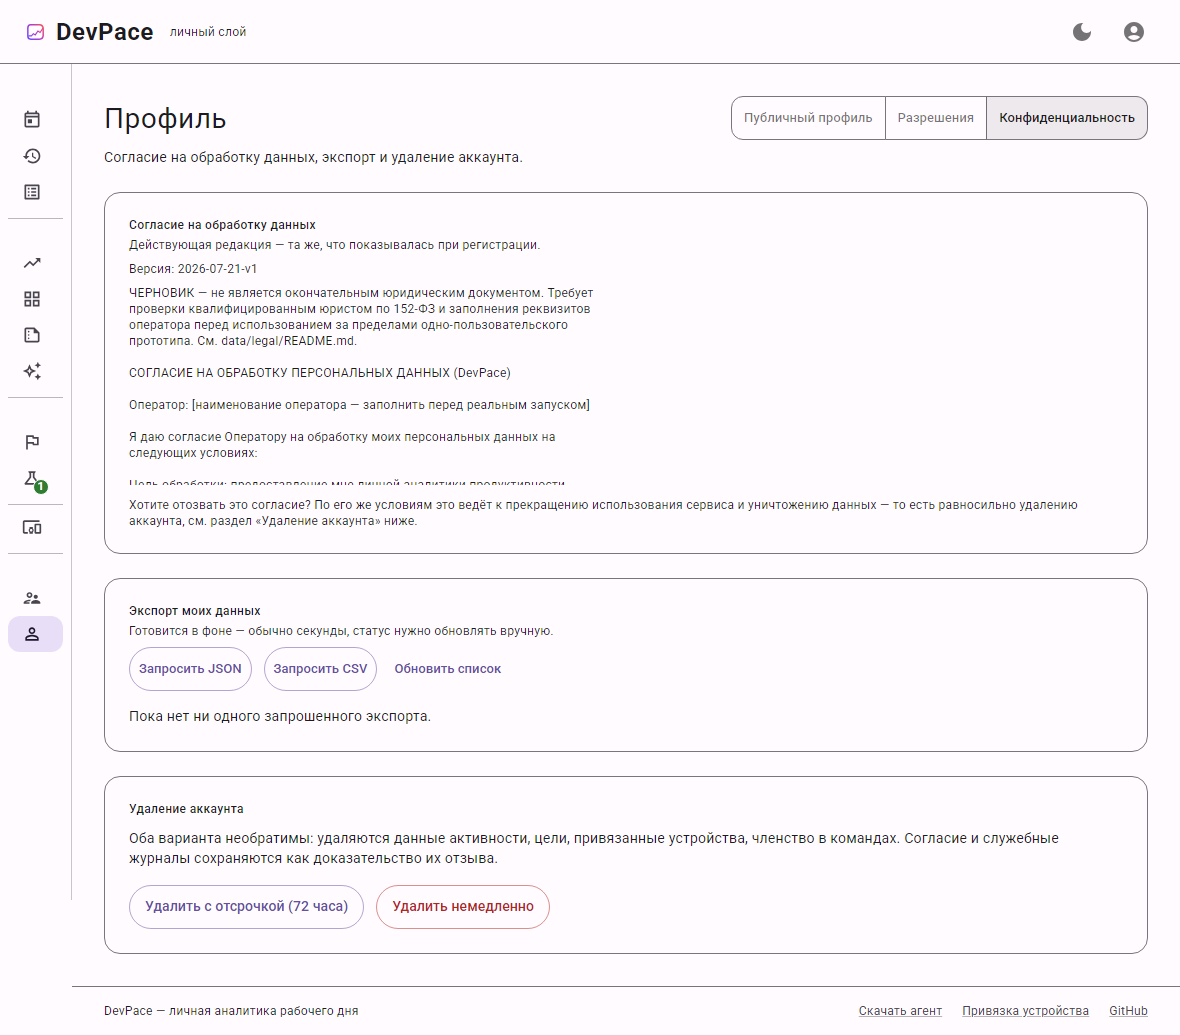Click the DevPace logo icon
Screen dimensions: 1180x1035
[x=35, y=32]
